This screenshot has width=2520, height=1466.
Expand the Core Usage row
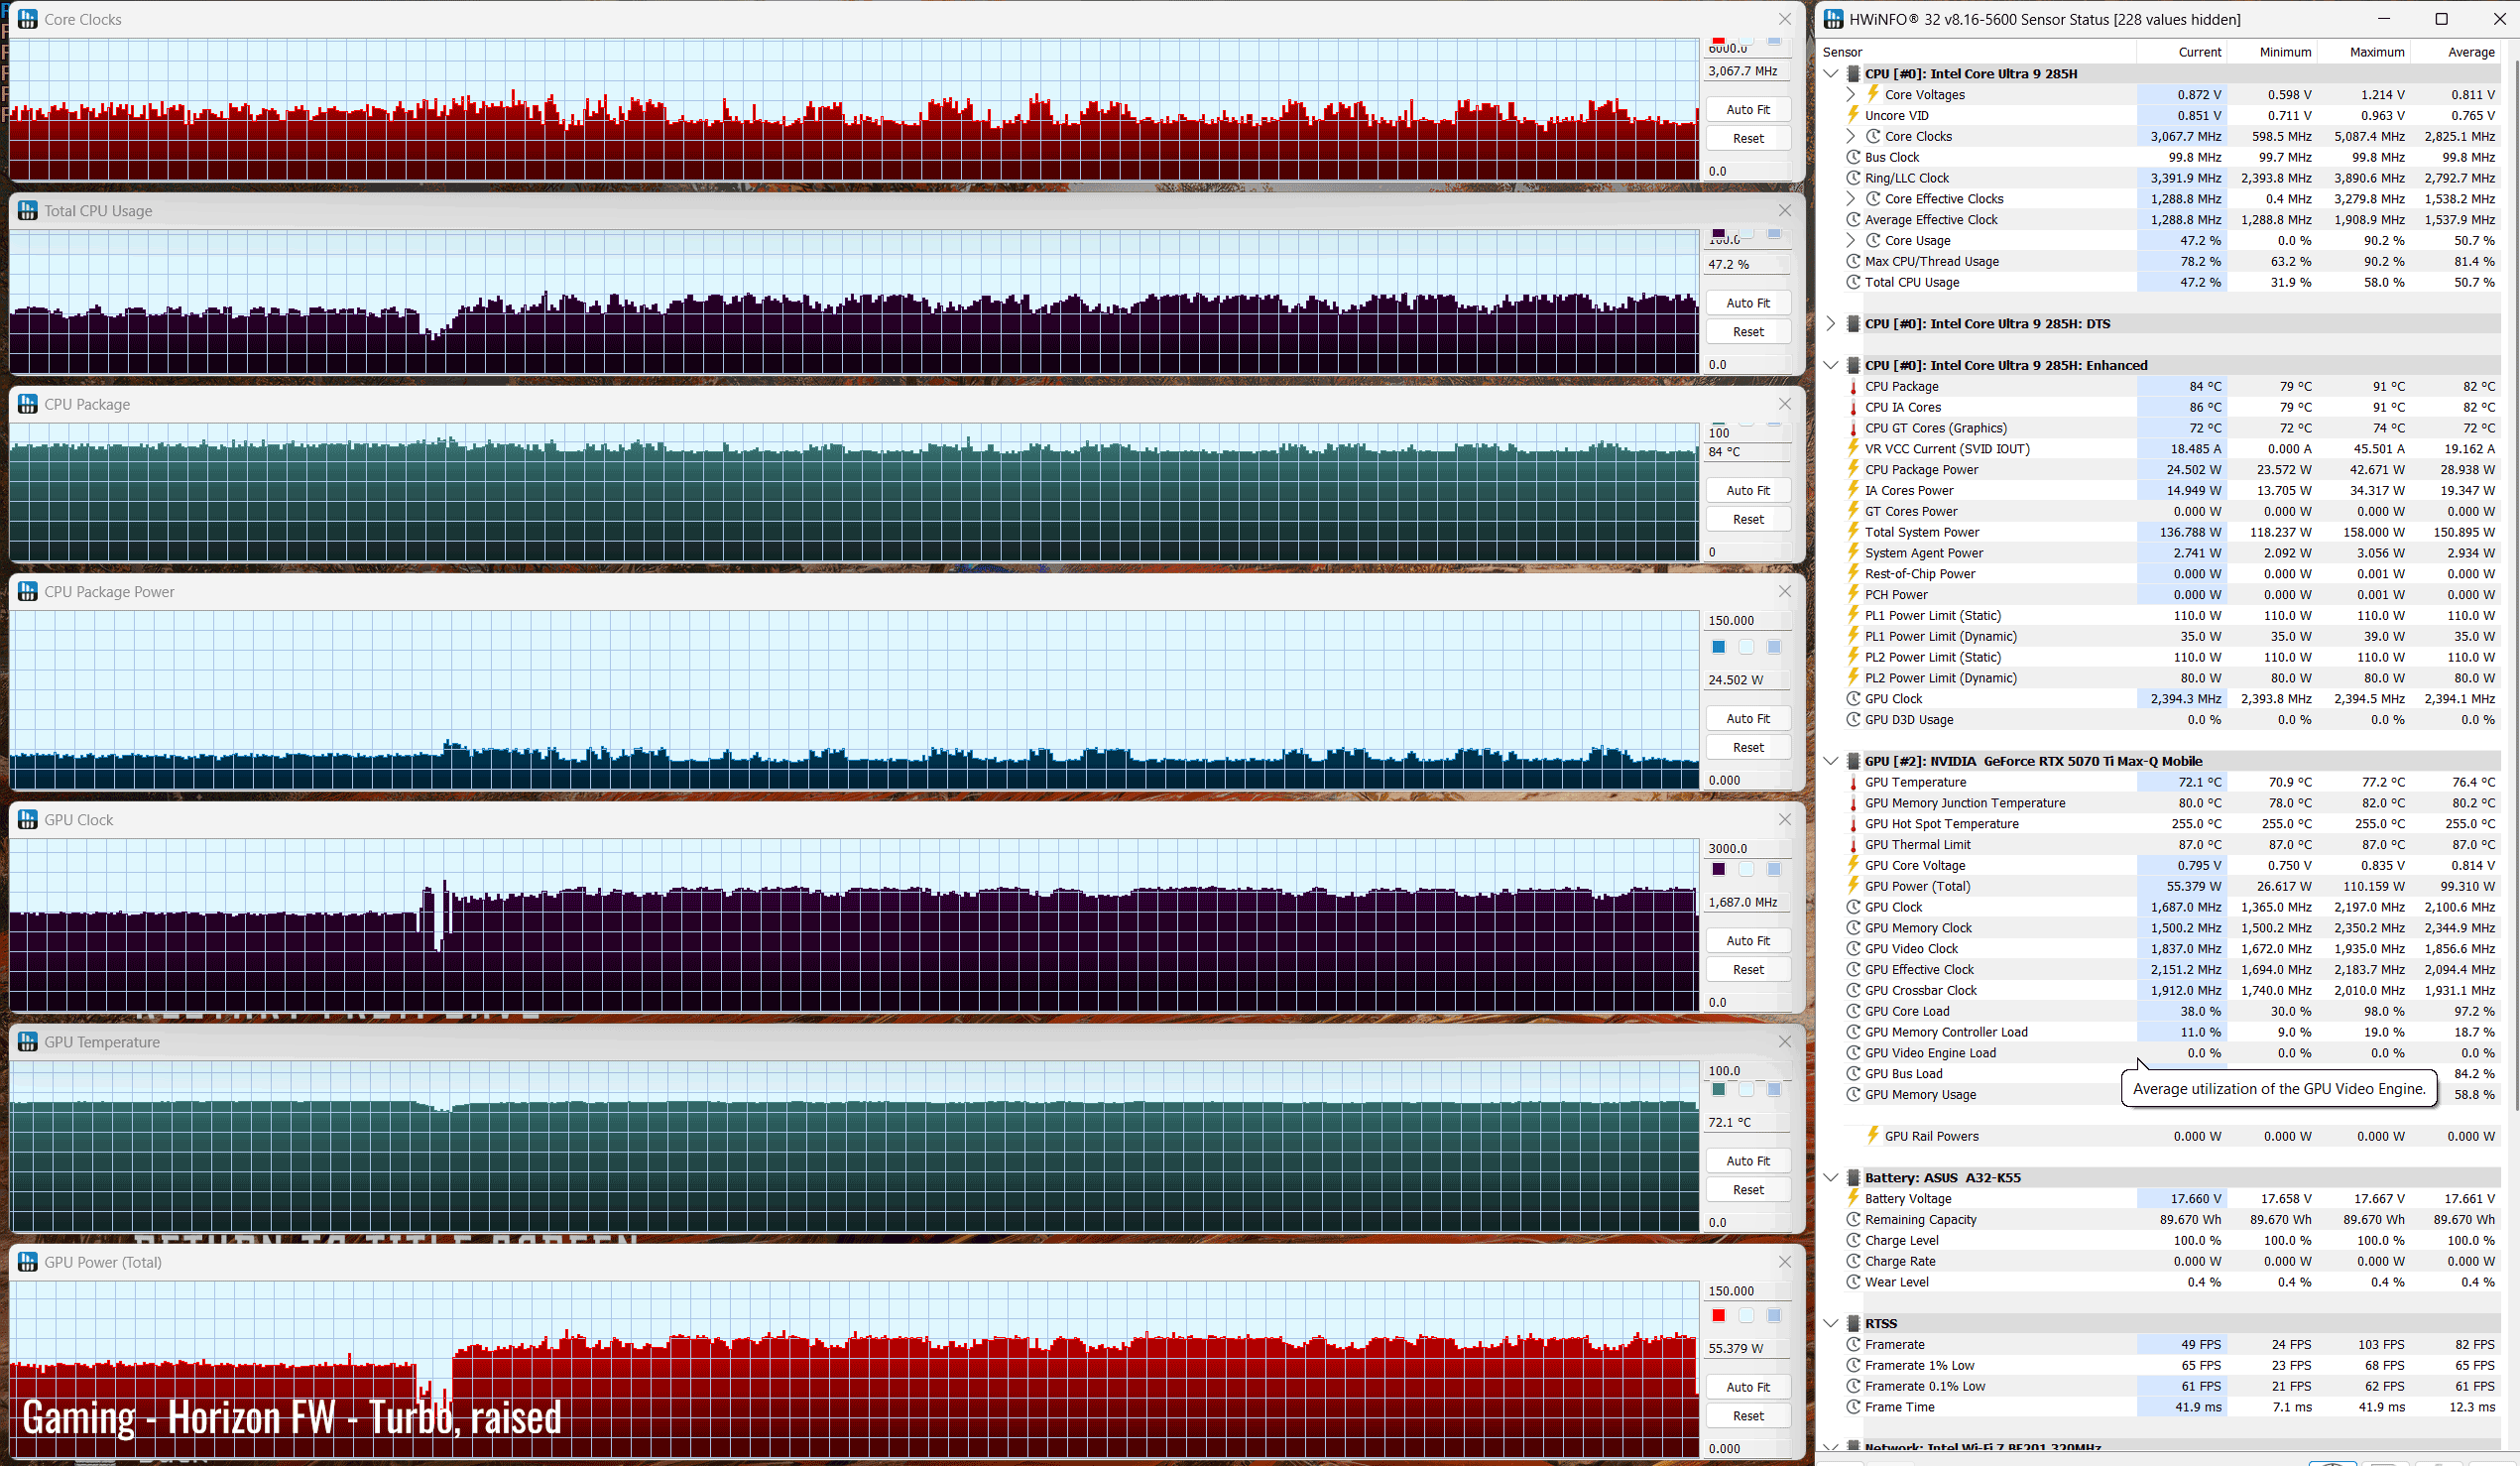click(1850, 240)
